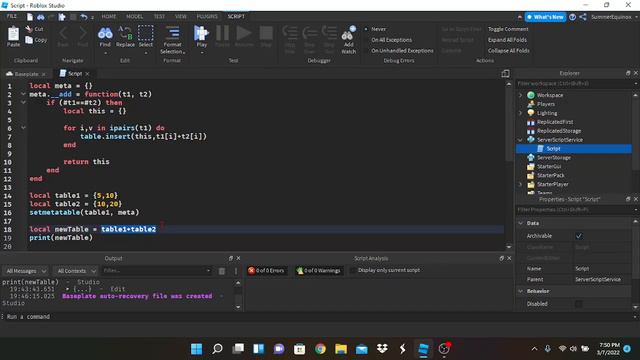Expand the StarterPlayer tree node
Image resolution: width=640 pixels, height=360 pixels.
click(520, 184)
